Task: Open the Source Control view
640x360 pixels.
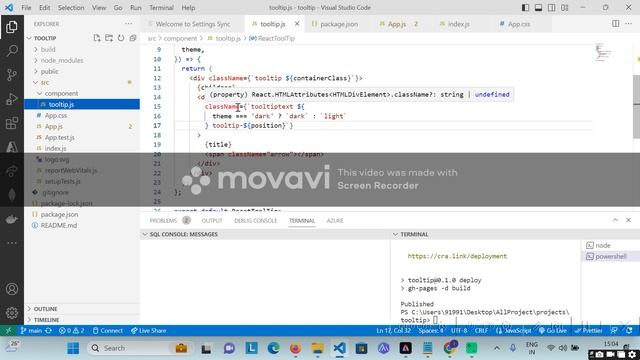Action: 12,75
